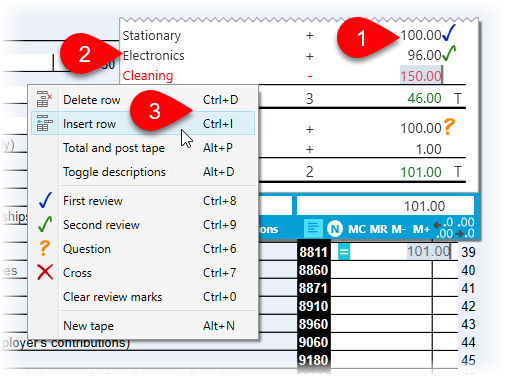The width and height of the screenshot is (505, 376).
Task: Click the blue First review checkmark icon
Action: click(45, 200)
